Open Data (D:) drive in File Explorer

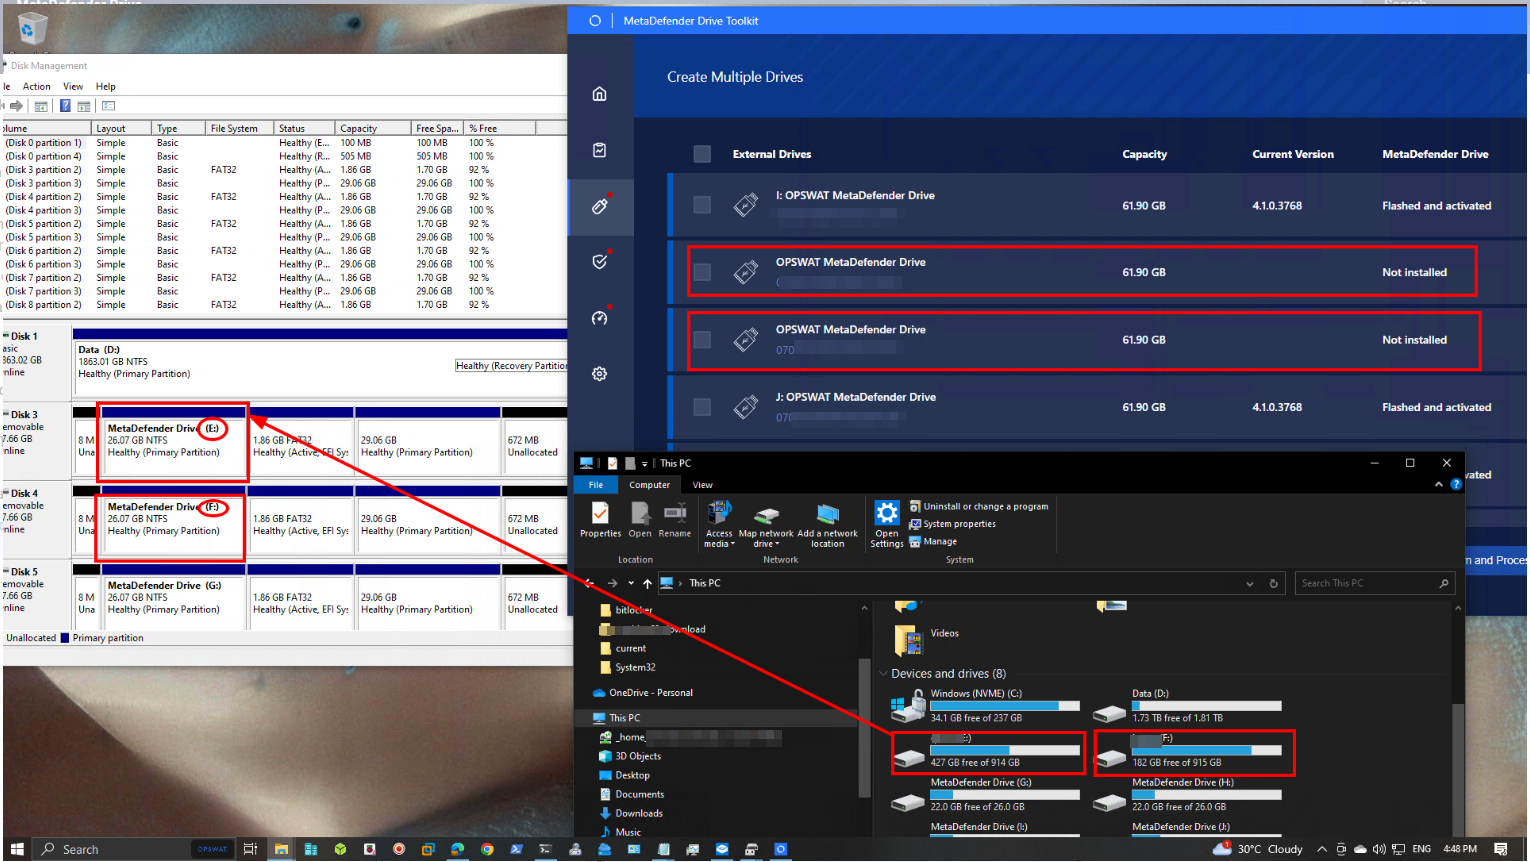coord(1187,705)
